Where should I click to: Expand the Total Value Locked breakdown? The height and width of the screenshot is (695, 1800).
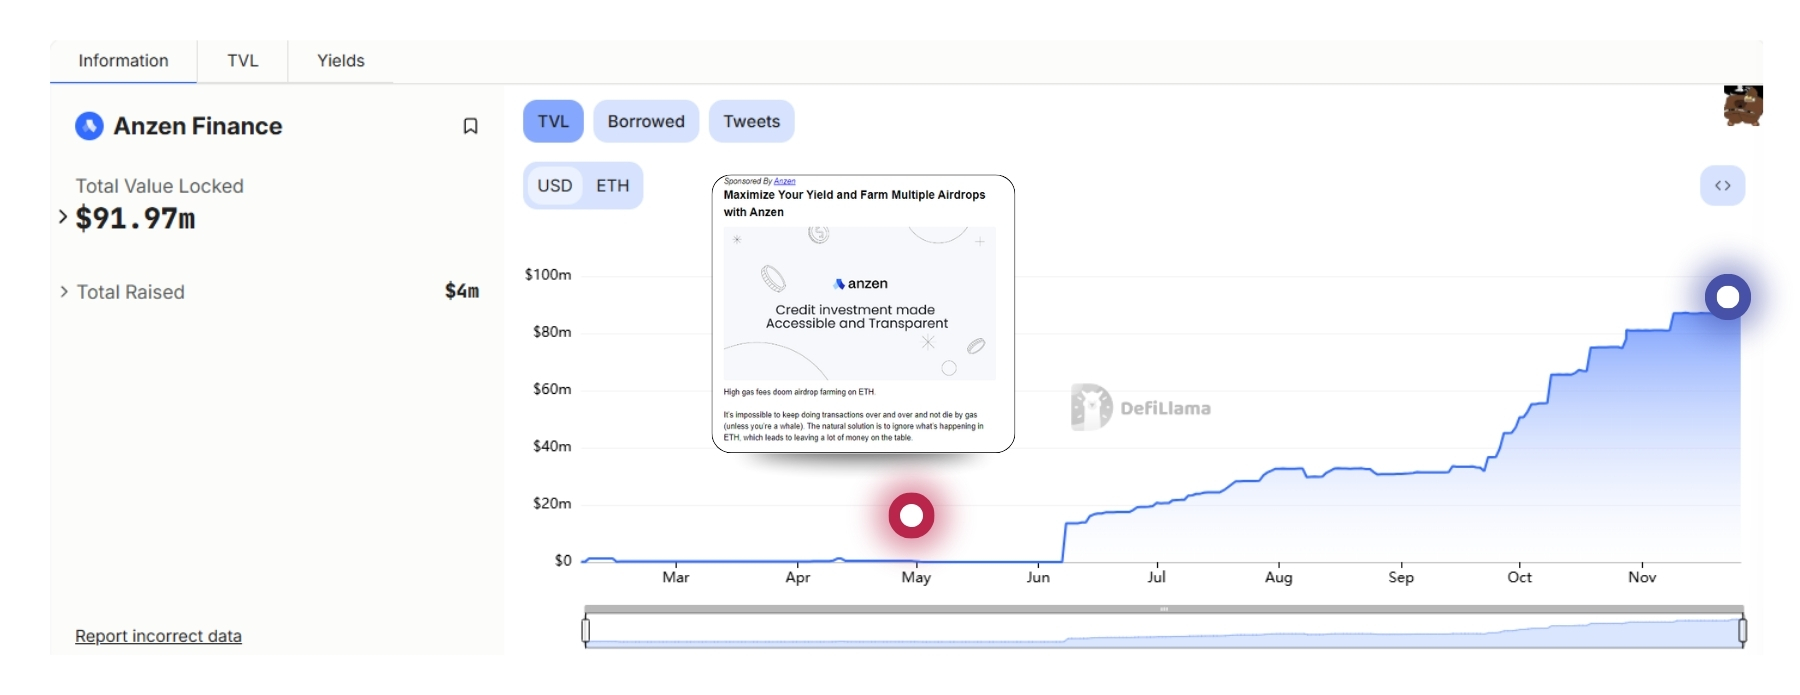(63, 217)
